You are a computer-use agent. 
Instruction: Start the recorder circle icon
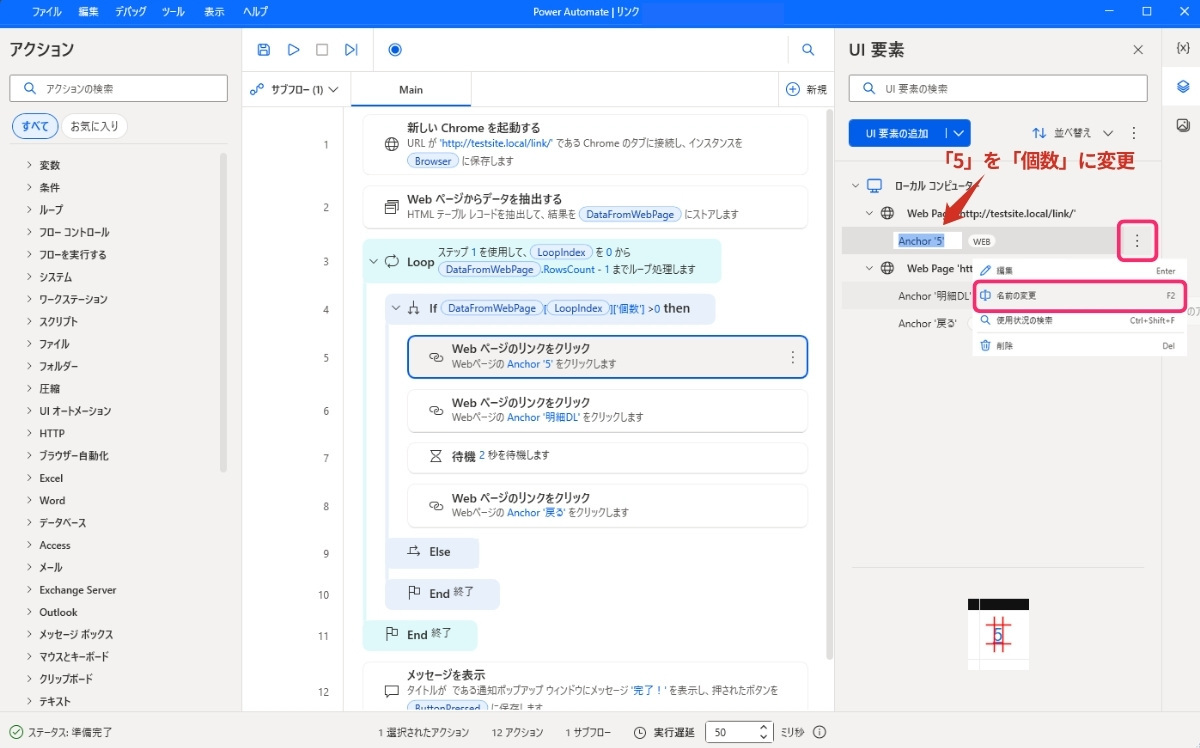point(395,49)
